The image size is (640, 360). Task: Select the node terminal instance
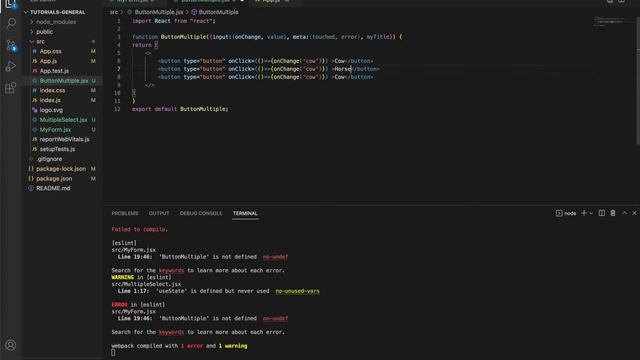[566, 213]
